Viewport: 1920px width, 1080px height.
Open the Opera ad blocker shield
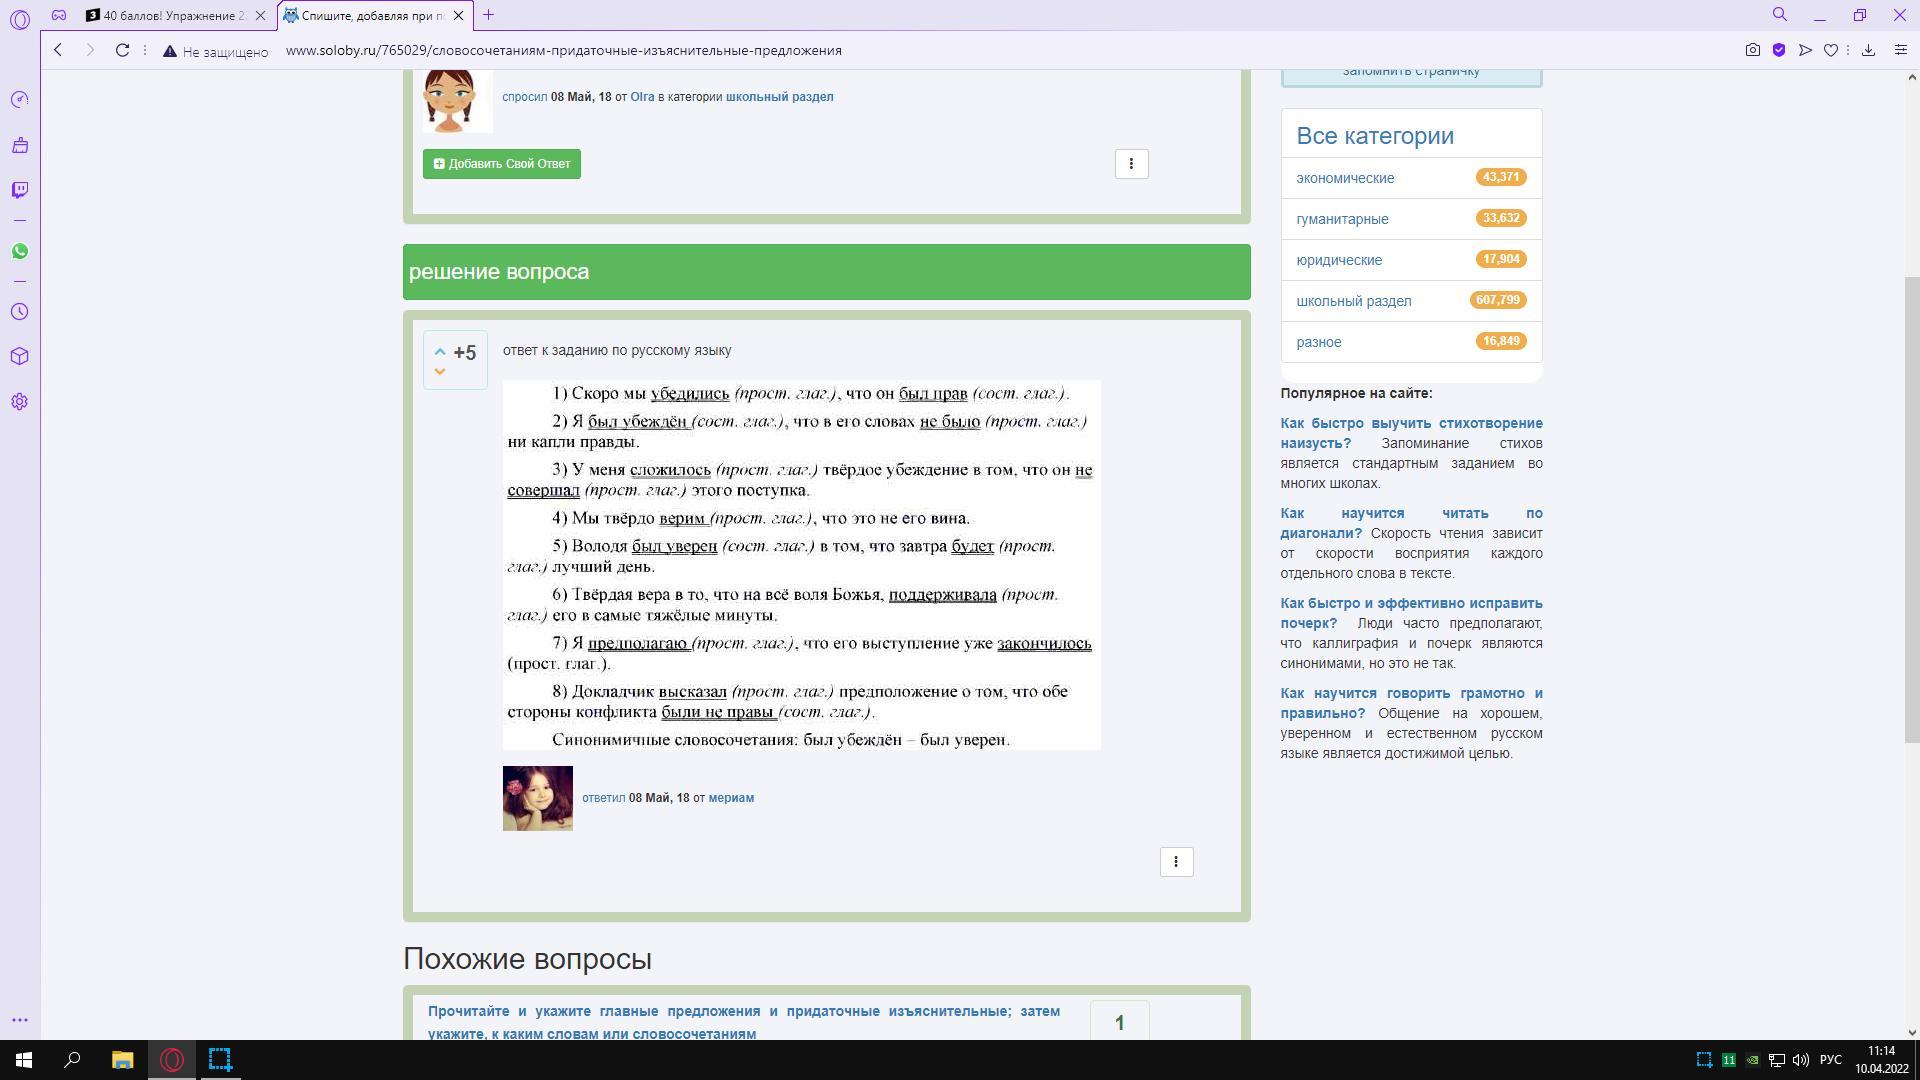(x=1779, y=50)
